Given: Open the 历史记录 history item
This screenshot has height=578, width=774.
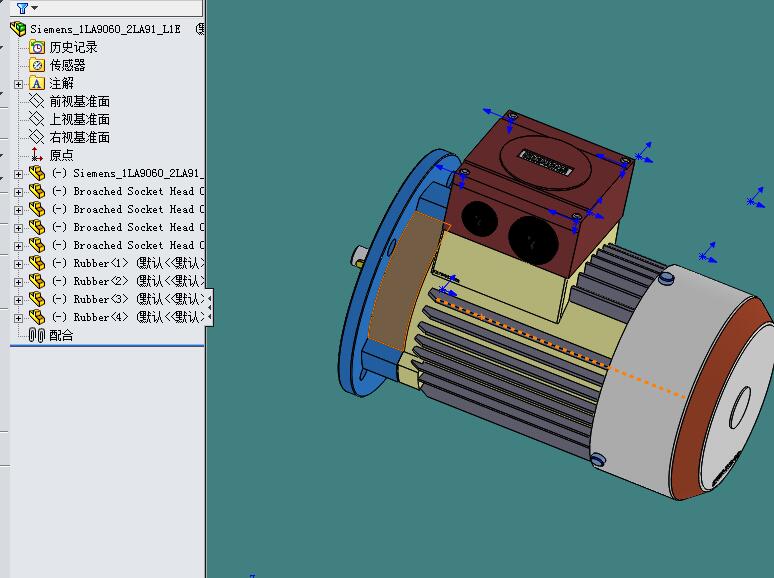Looking at the screenshot, I should point(73,47).
